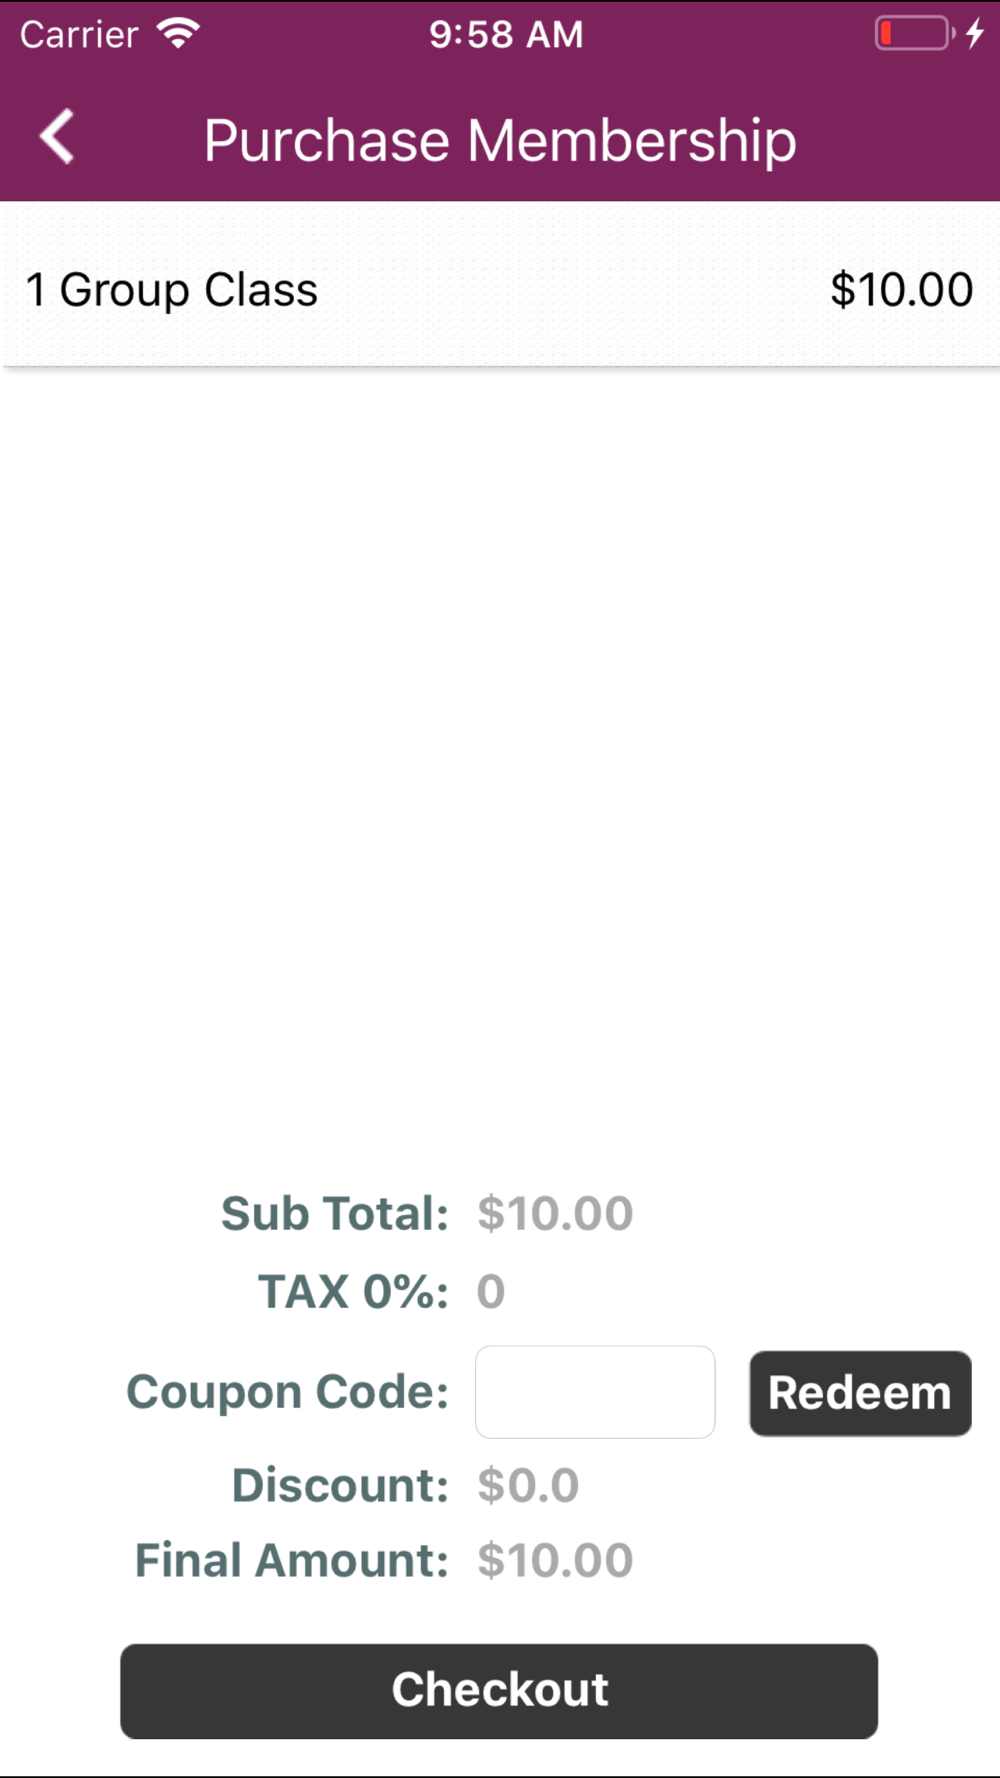This screenshot has height=1778, width=1000.
Task: Tap the Sub Total $10.00 value
Action: click(555, 1214)
